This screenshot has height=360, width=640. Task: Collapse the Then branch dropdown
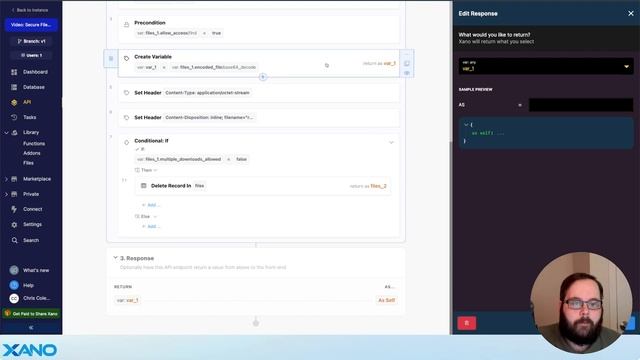pos(155,170)
